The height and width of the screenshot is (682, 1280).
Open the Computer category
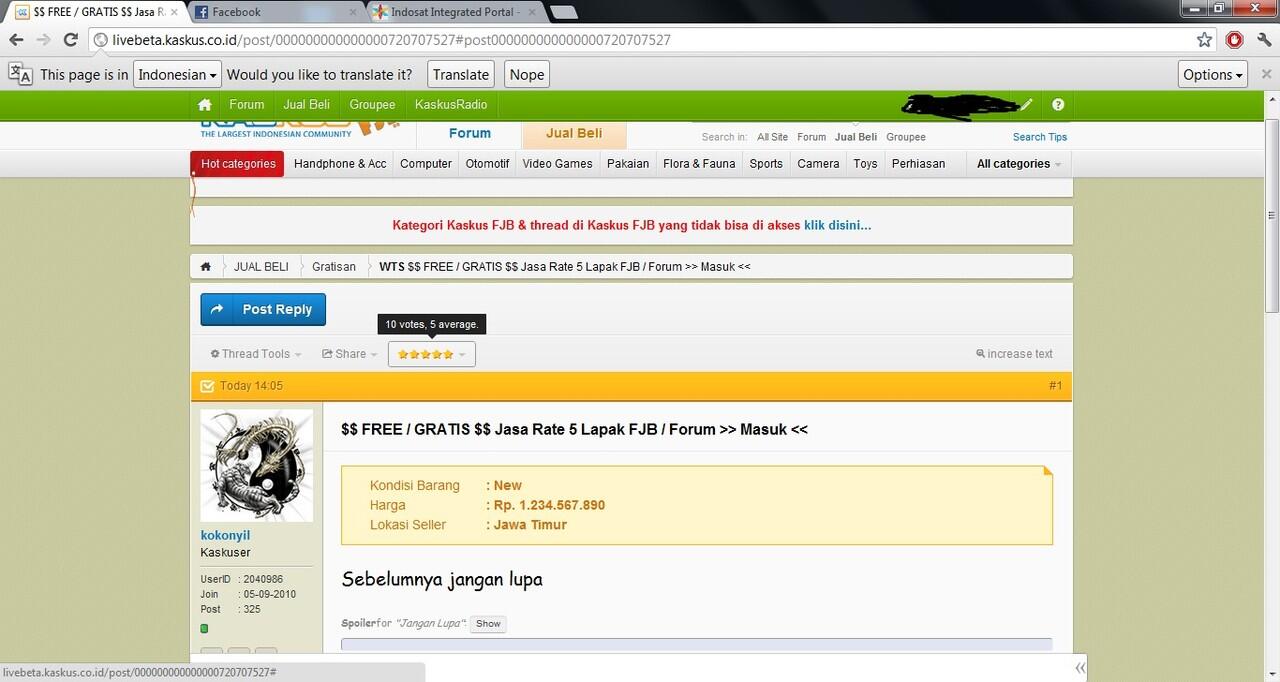coord(426,164)
